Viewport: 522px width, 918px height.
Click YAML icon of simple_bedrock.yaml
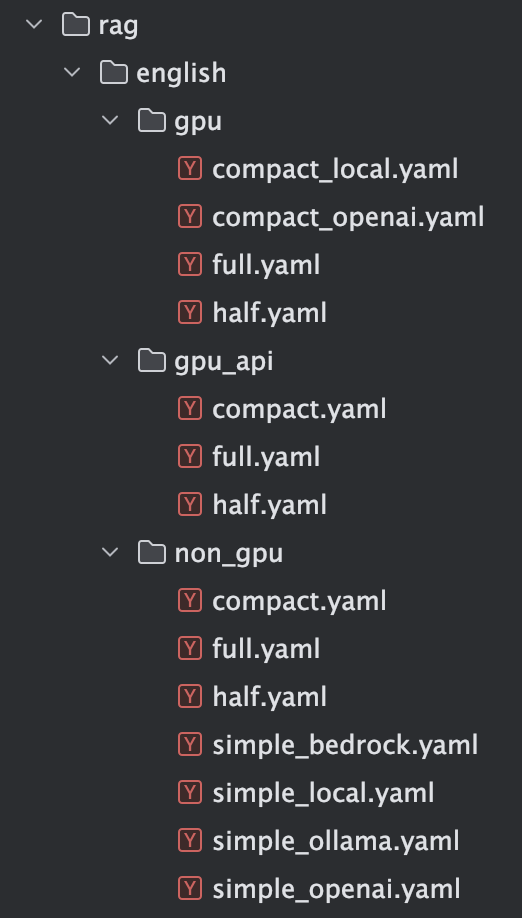coord(190,745)
